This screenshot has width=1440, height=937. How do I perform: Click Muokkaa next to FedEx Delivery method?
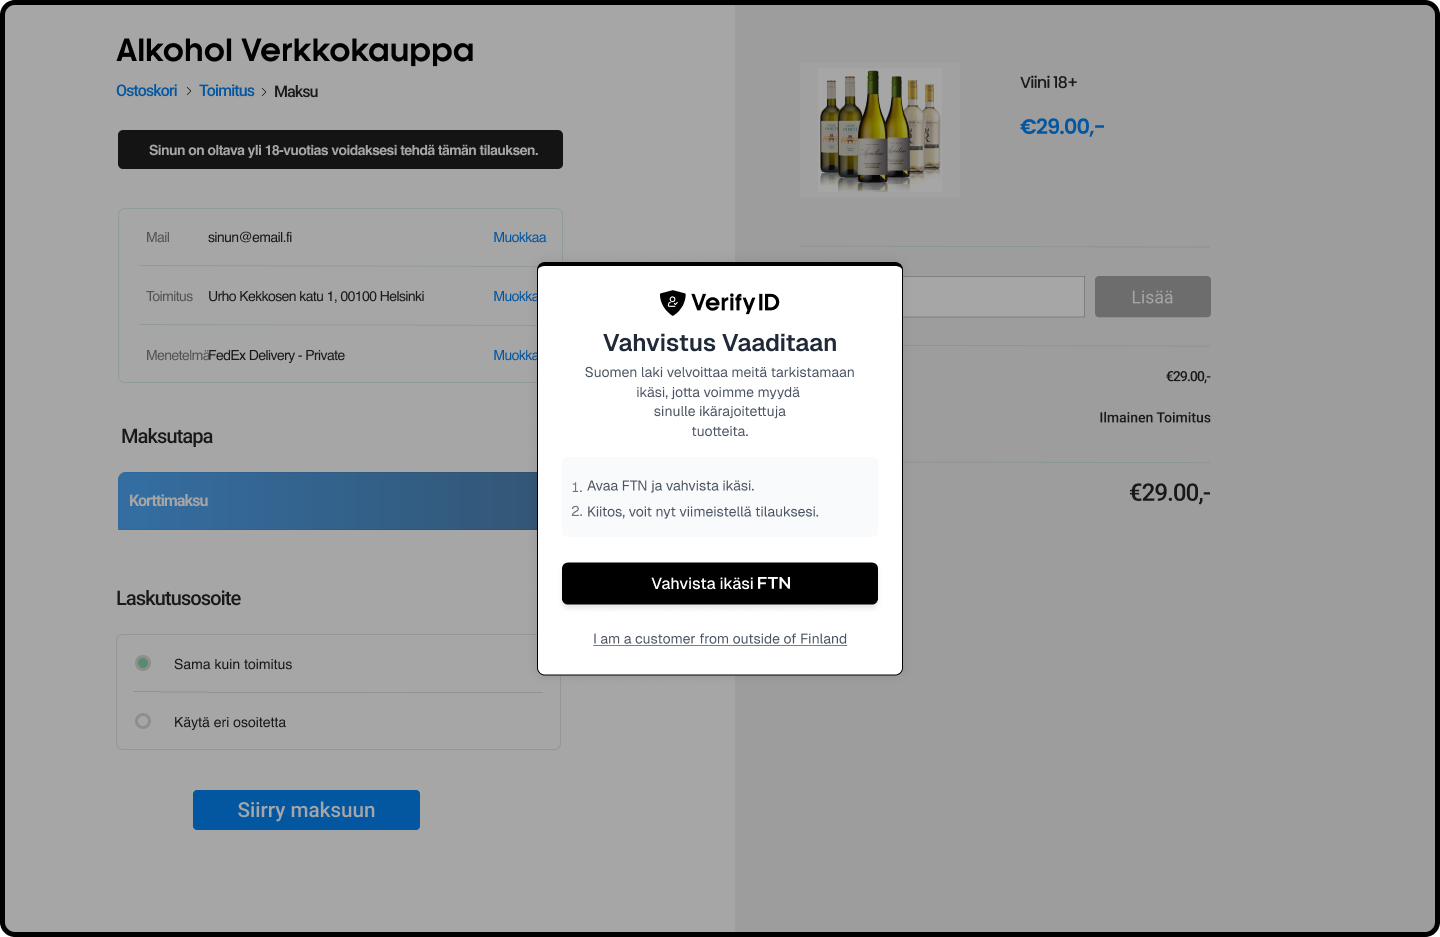(514, 355)
